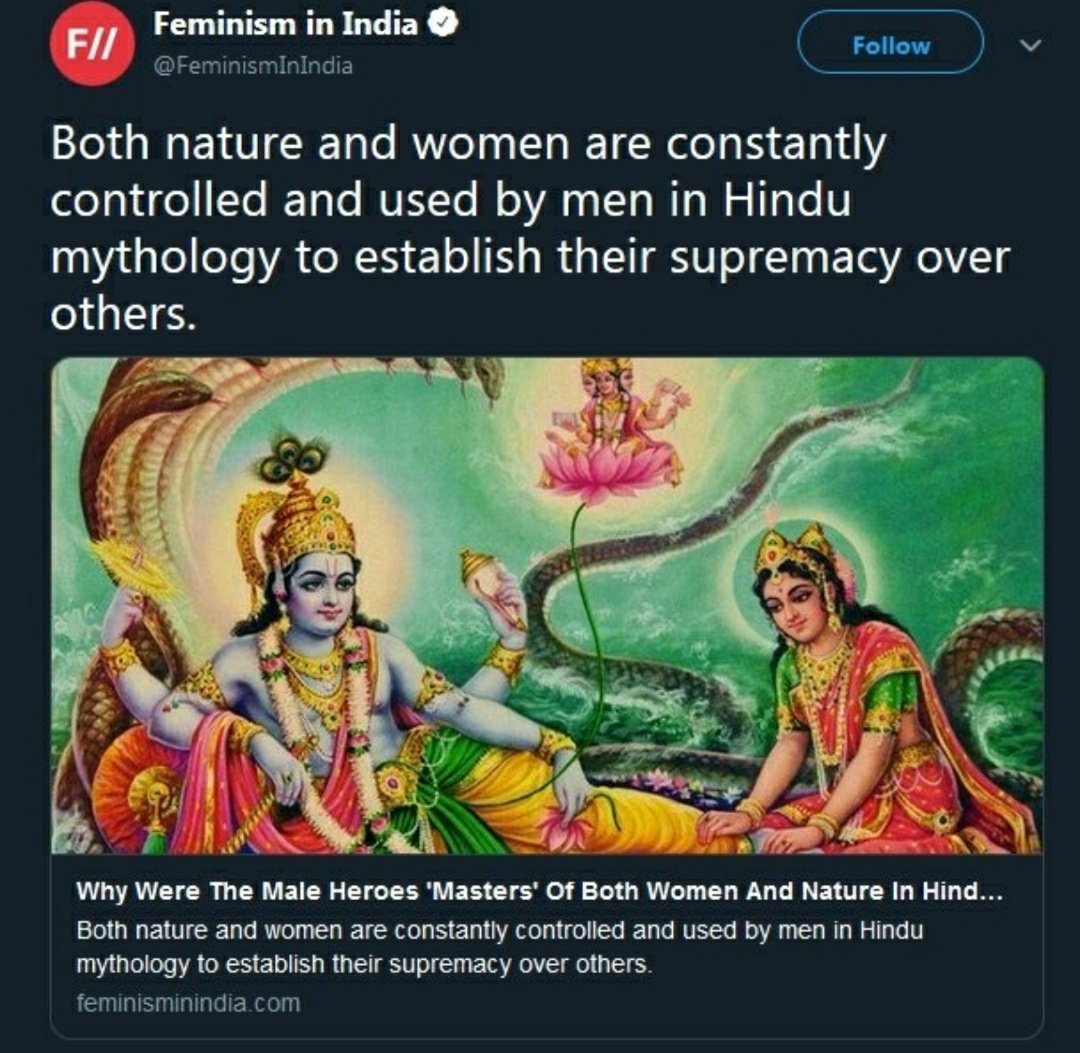Image resolution: width=1080 pixels, height=1053 pixels.
Task: Follow the Feminism in India account
Action: (890, 45)
